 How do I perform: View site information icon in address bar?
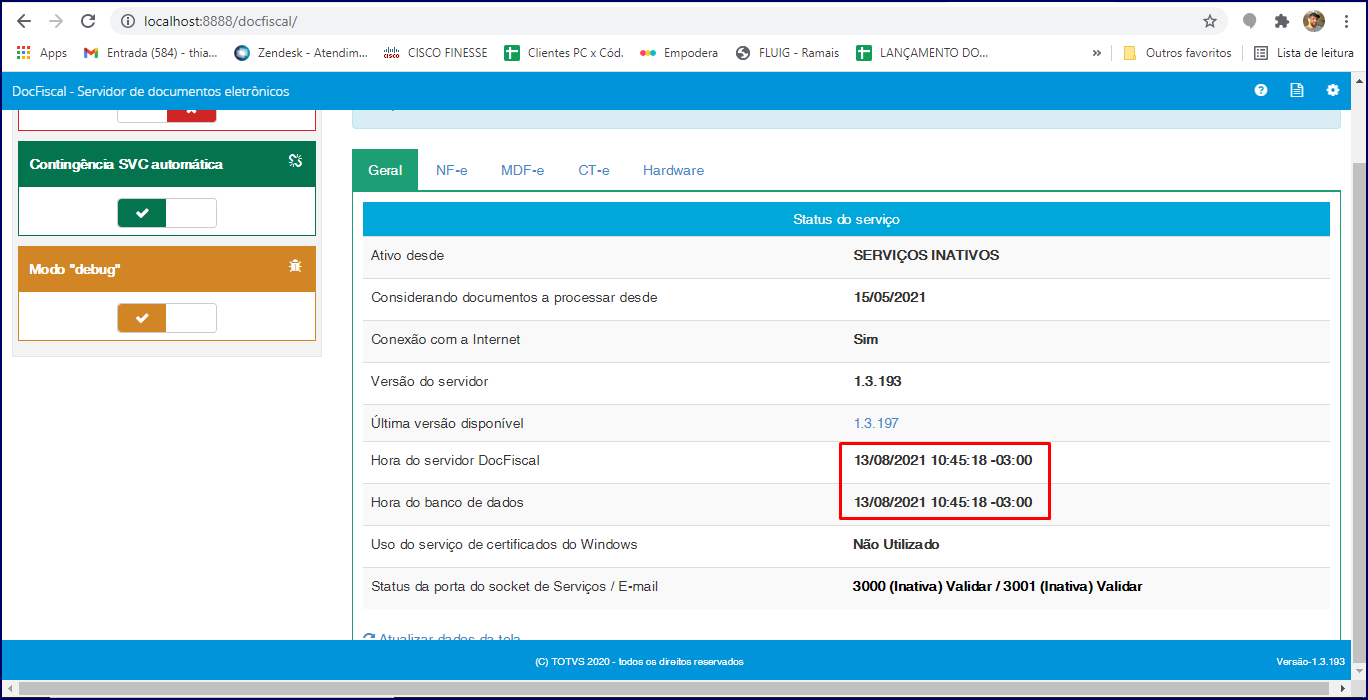[x=127, y=21]
